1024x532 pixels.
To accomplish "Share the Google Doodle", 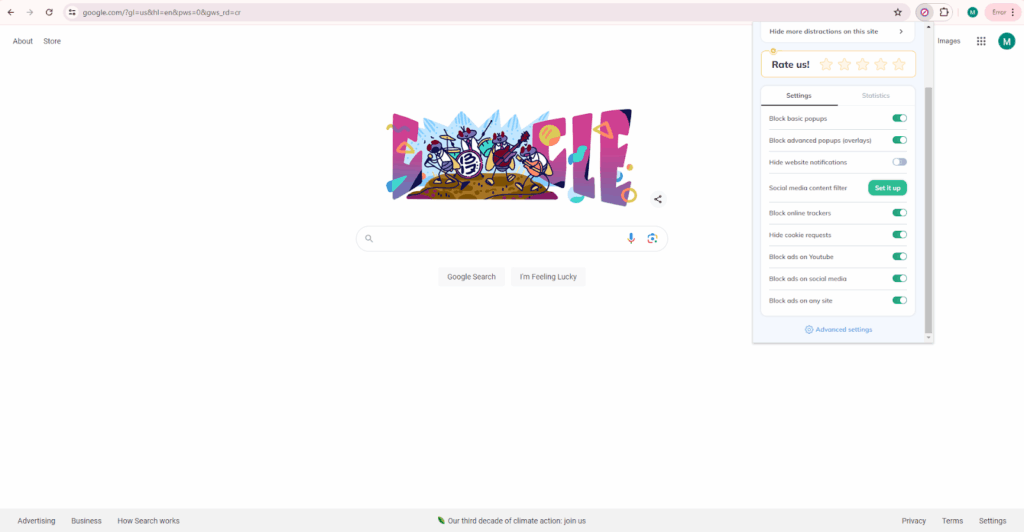I will click(x=658, y=199).
